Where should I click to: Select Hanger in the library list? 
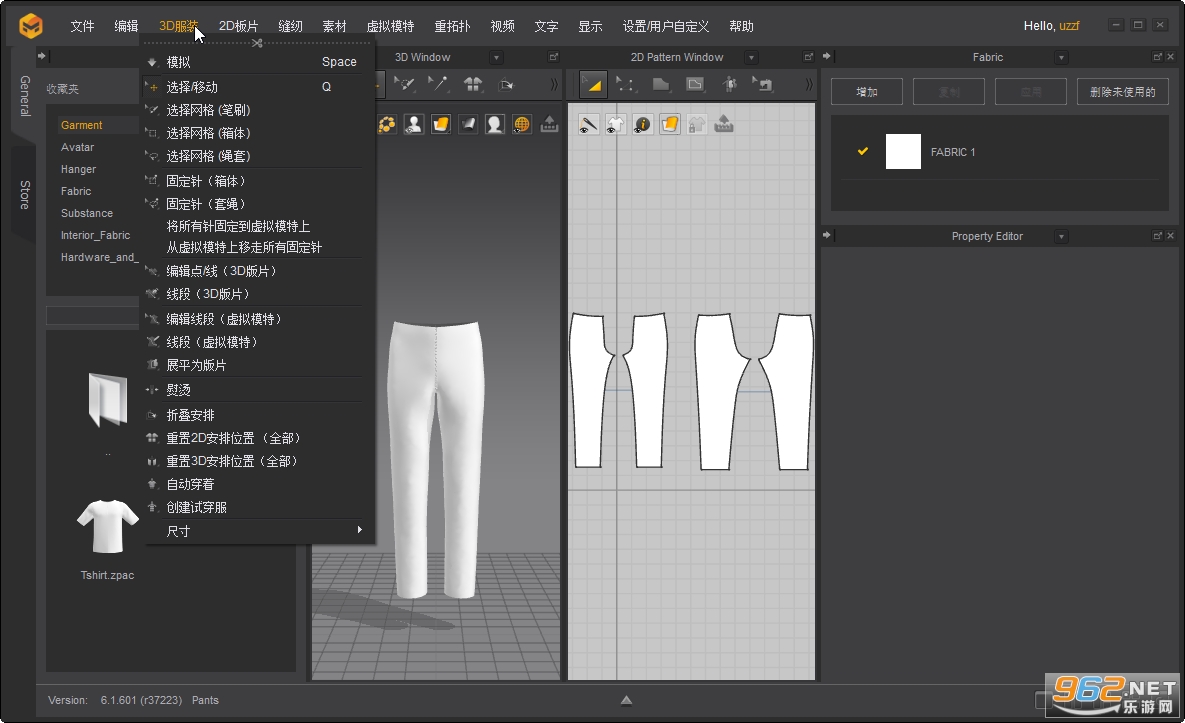point(79,169)
